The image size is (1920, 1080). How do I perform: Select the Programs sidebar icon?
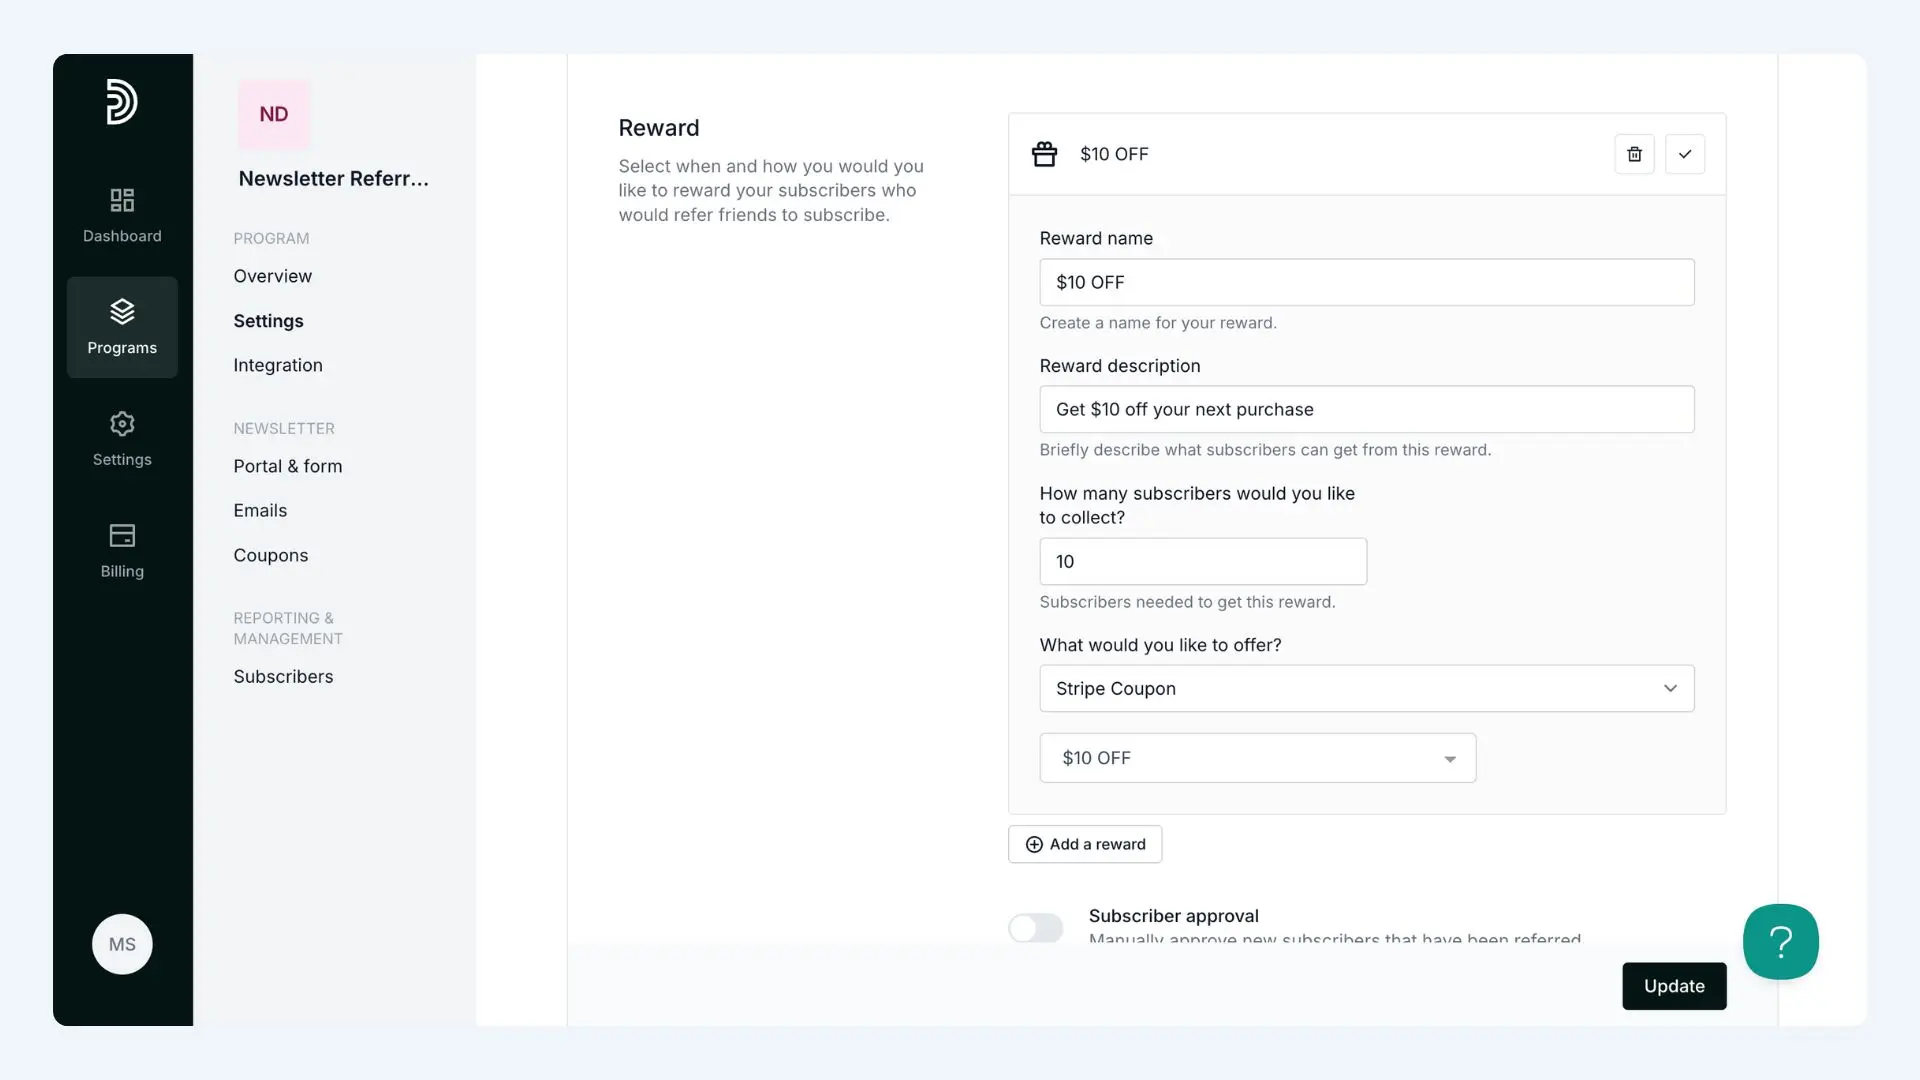122,327
